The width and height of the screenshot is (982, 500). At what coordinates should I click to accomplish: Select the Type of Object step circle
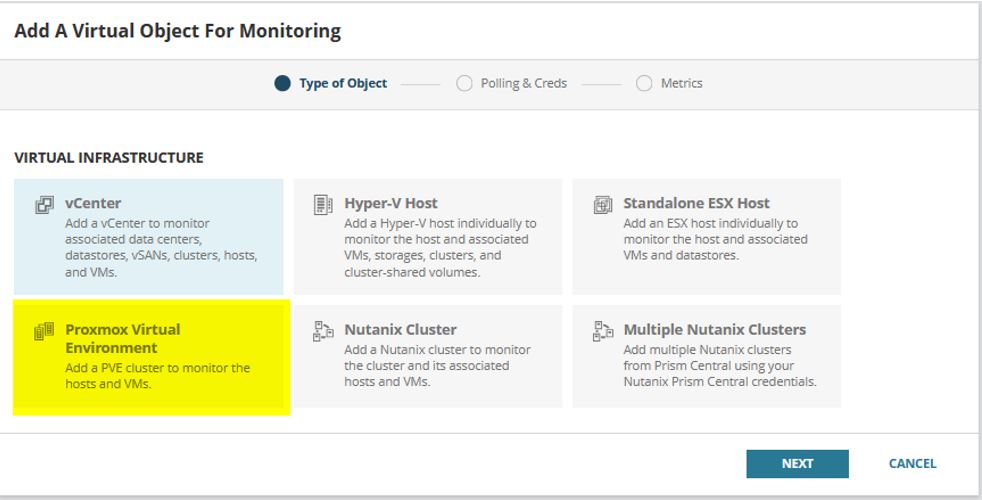tap(282, 83)
